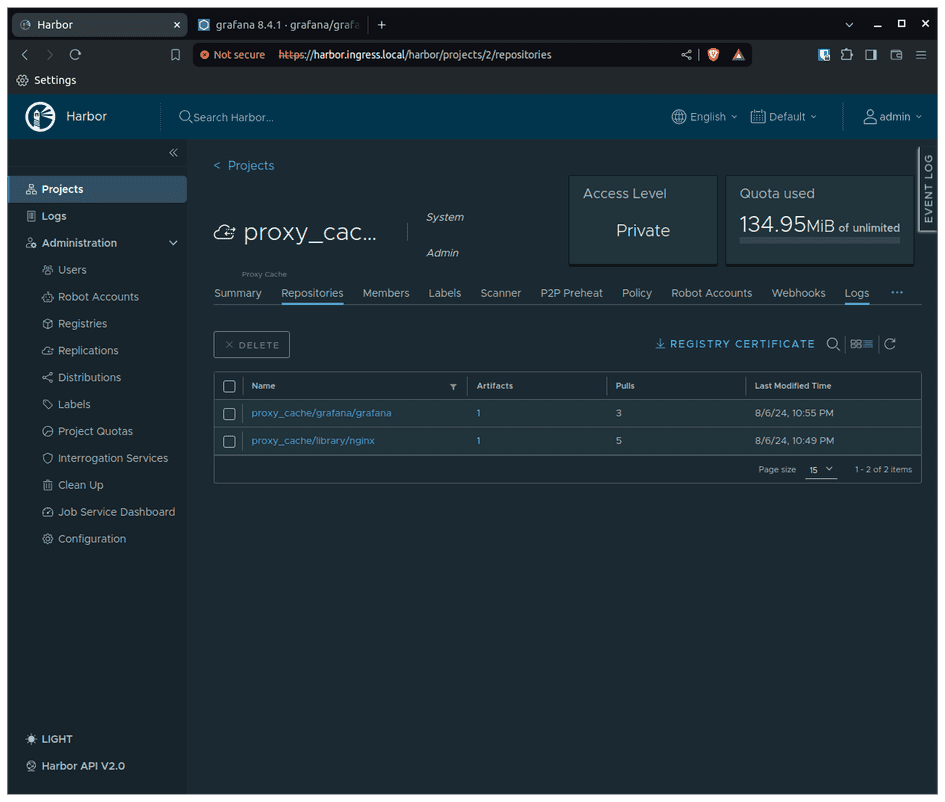The image size is (945, 802).
Task: Open the page size dropdown
Action: [820, 469]
